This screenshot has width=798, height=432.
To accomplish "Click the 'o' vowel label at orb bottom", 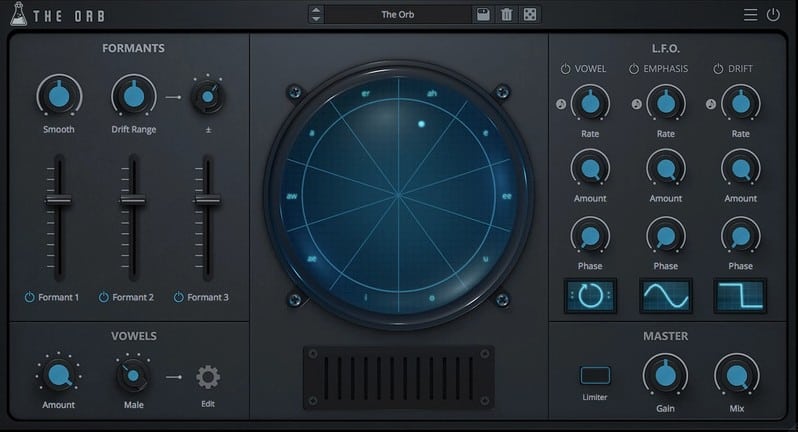I will click(432, 298).
